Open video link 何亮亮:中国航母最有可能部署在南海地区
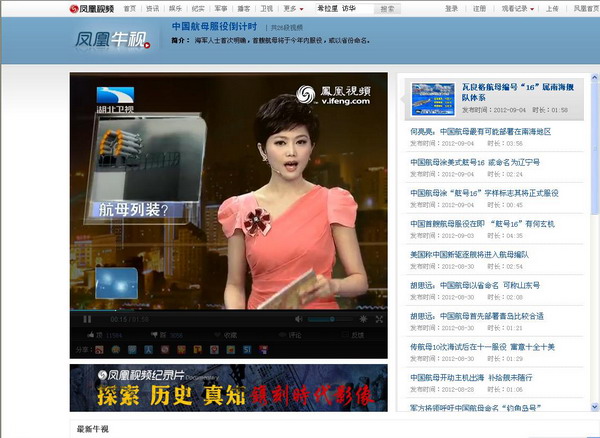Screen dimensions: 600x438 [x=480, y=131]
